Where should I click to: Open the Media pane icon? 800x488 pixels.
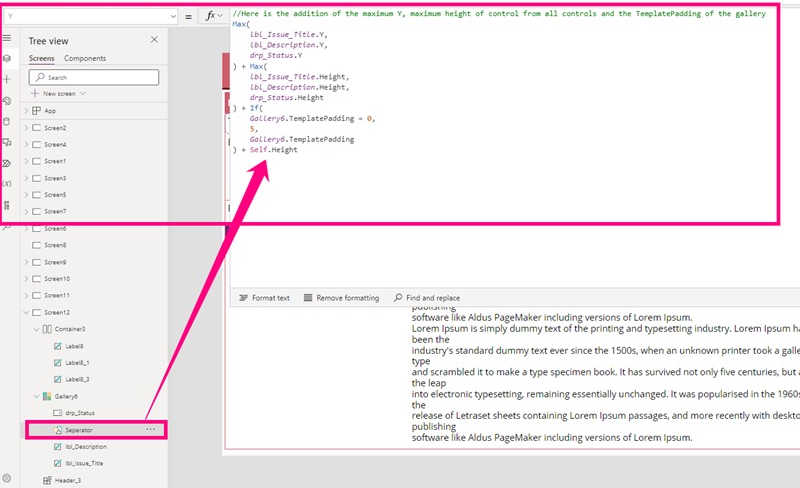pos(7,142)
